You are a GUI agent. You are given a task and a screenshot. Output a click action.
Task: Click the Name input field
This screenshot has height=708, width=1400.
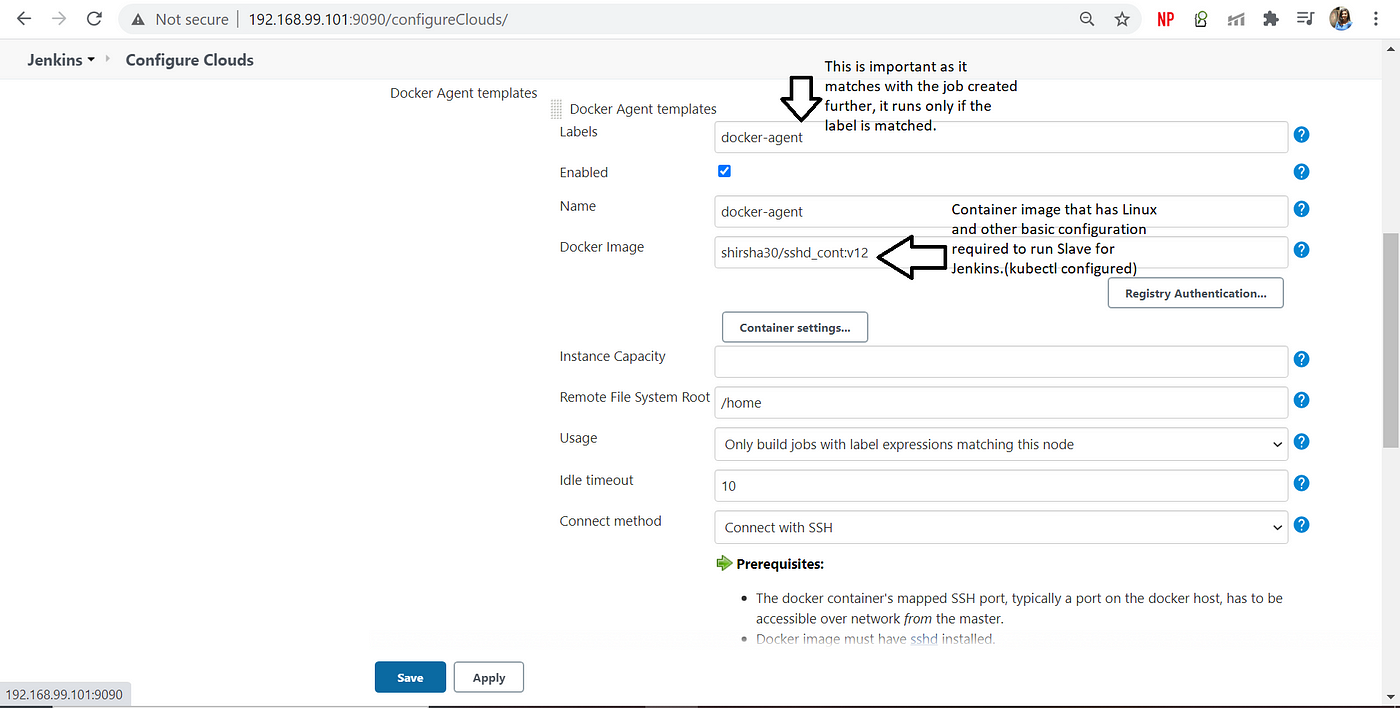(x=1001, y=211)
